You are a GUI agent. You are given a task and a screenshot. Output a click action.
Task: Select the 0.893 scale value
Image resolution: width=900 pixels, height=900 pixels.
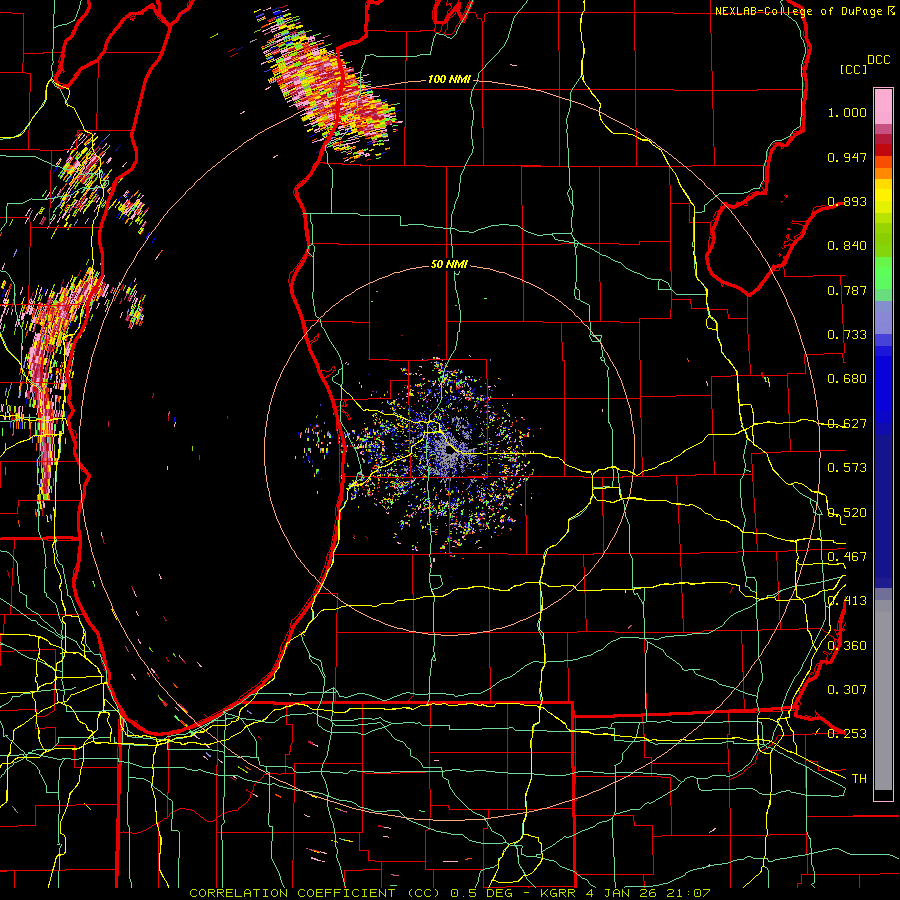click(847, 201)
